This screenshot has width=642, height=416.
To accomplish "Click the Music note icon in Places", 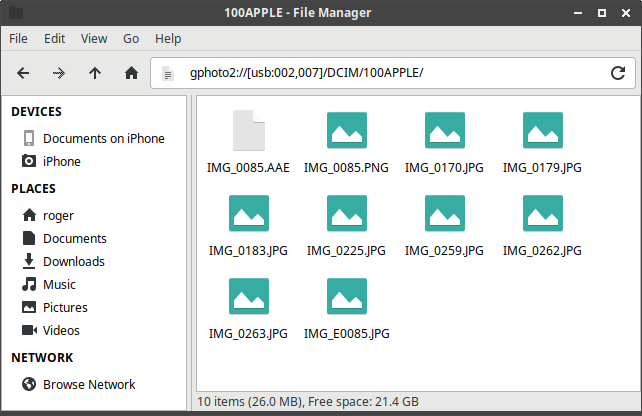I will (29, 284).
